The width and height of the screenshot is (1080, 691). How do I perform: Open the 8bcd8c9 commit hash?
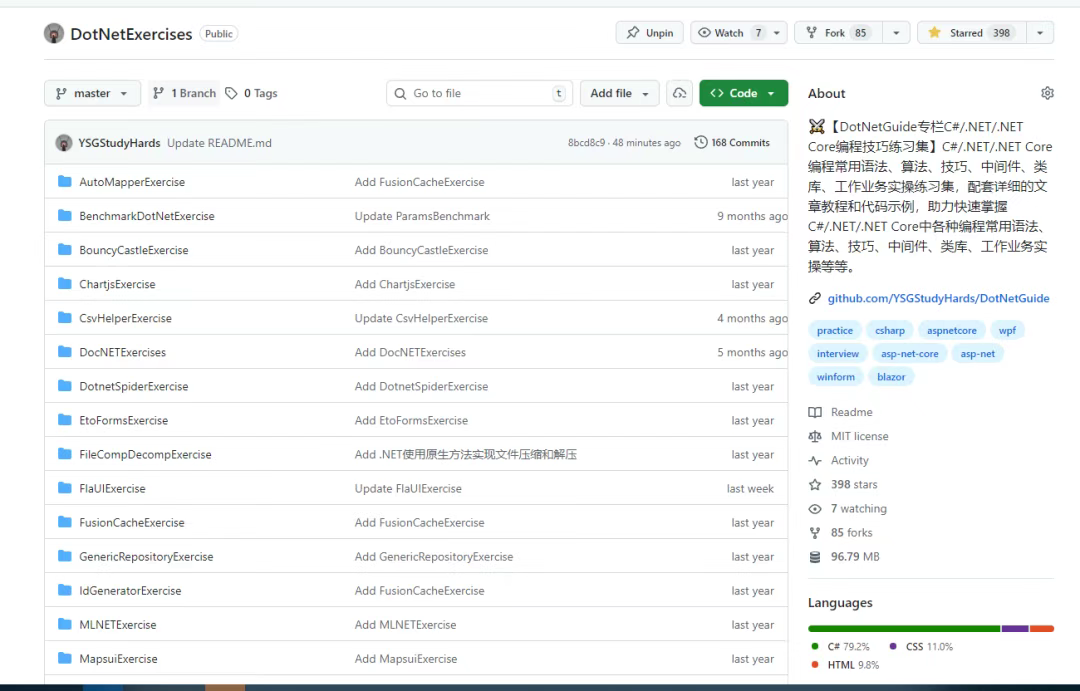pos(586,143)
